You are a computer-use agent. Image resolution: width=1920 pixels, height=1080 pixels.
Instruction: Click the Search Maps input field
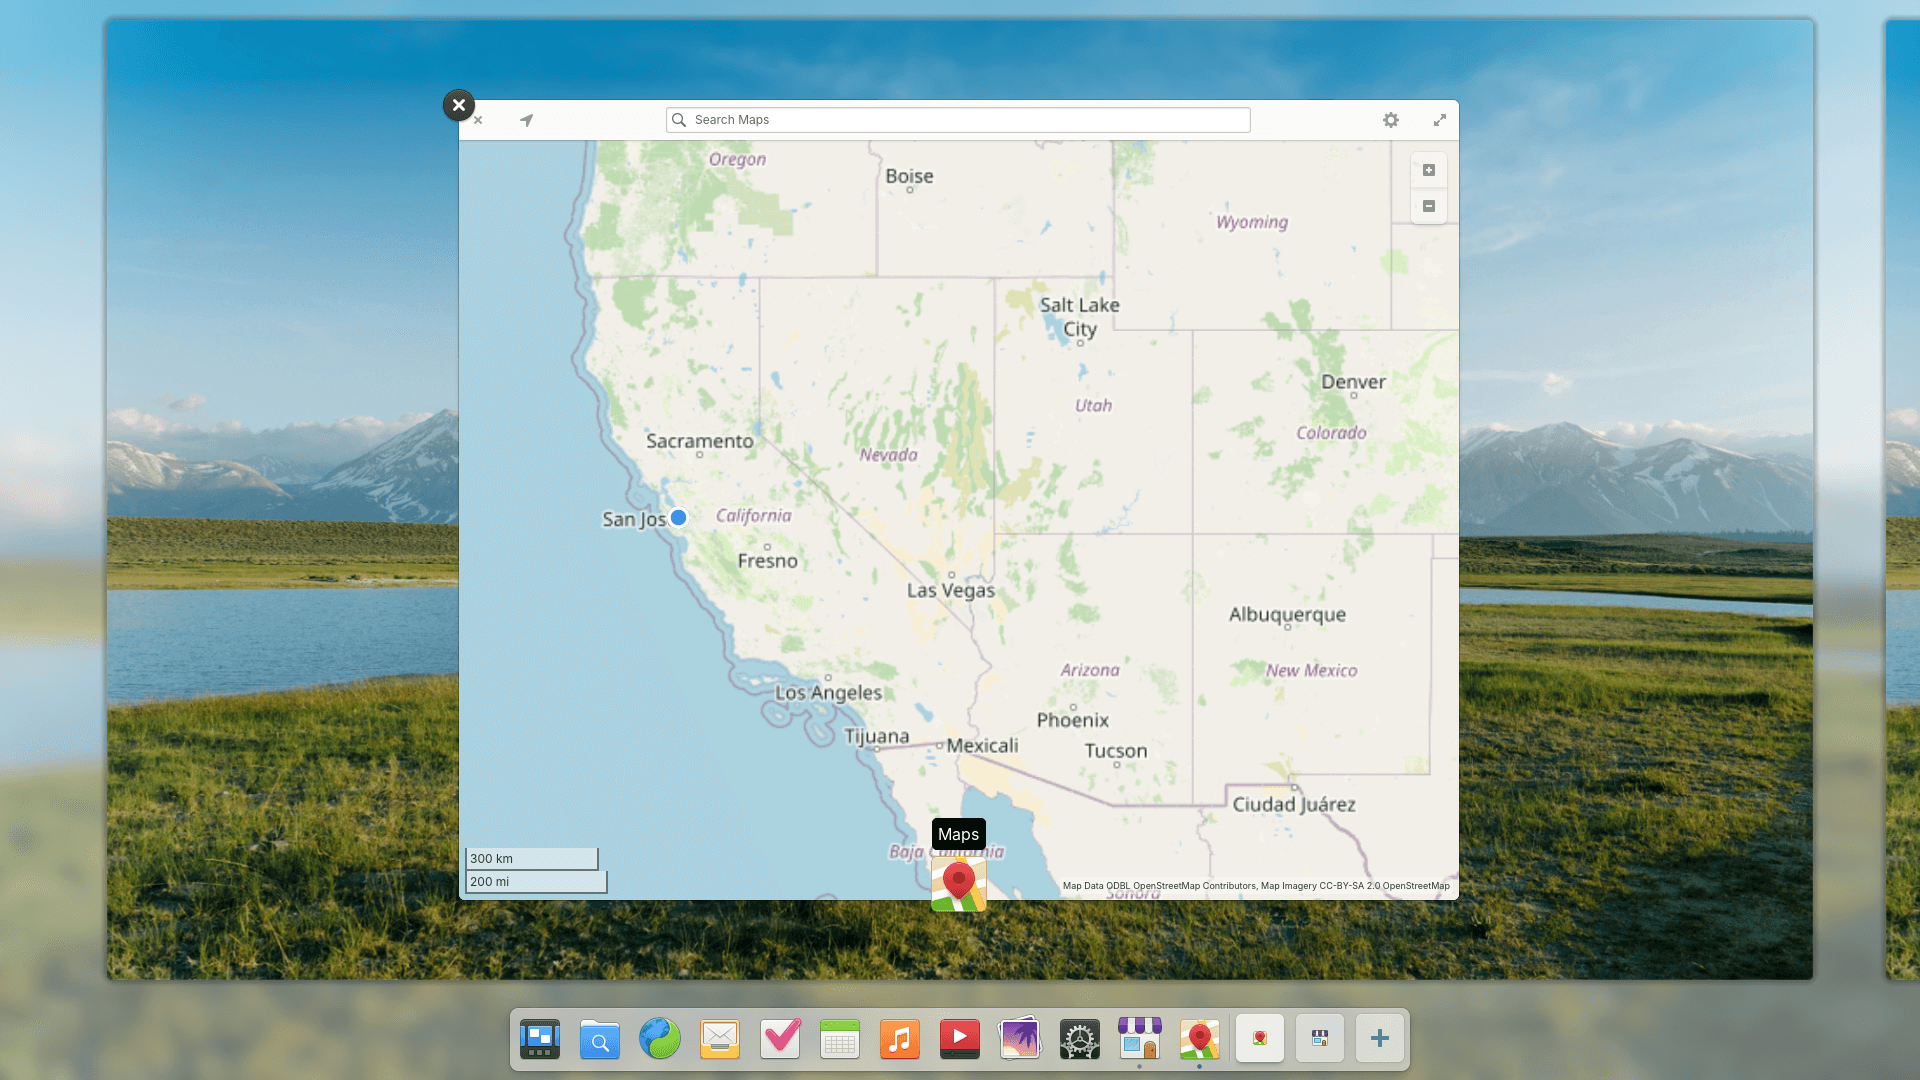pyautogui.click(x=957, y=120)
